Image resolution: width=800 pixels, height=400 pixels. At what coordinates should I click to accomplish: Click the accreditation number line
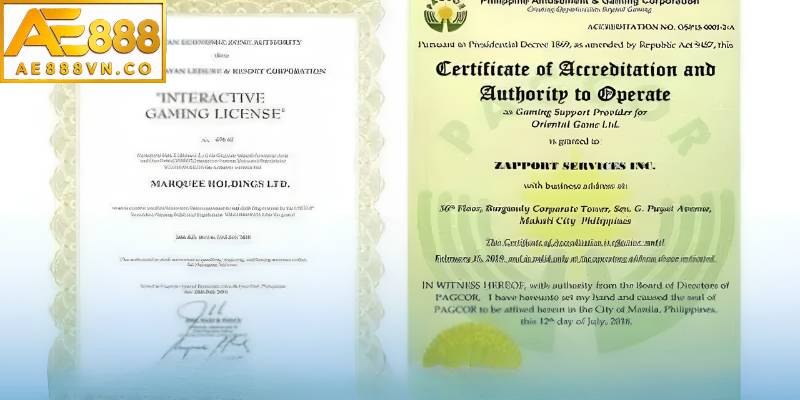pos(661,27)
